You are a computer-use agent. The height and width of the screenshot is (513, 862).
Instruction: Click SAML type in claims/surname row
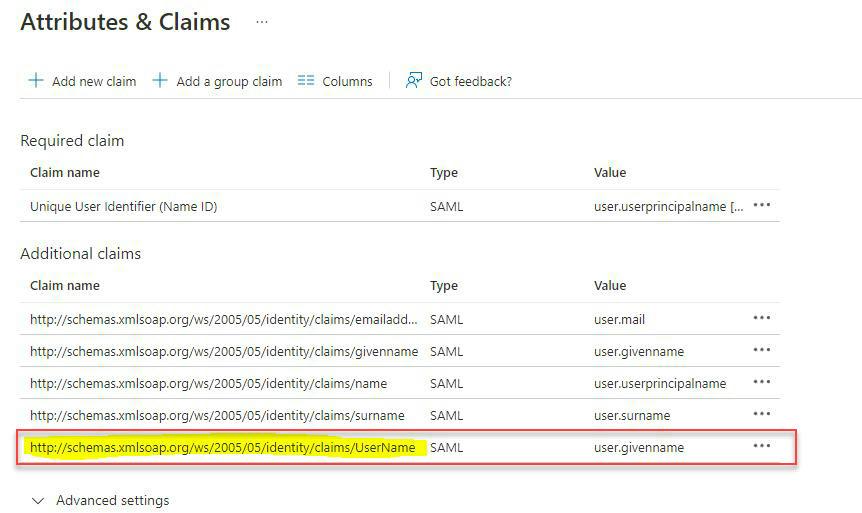click(446, 415)
